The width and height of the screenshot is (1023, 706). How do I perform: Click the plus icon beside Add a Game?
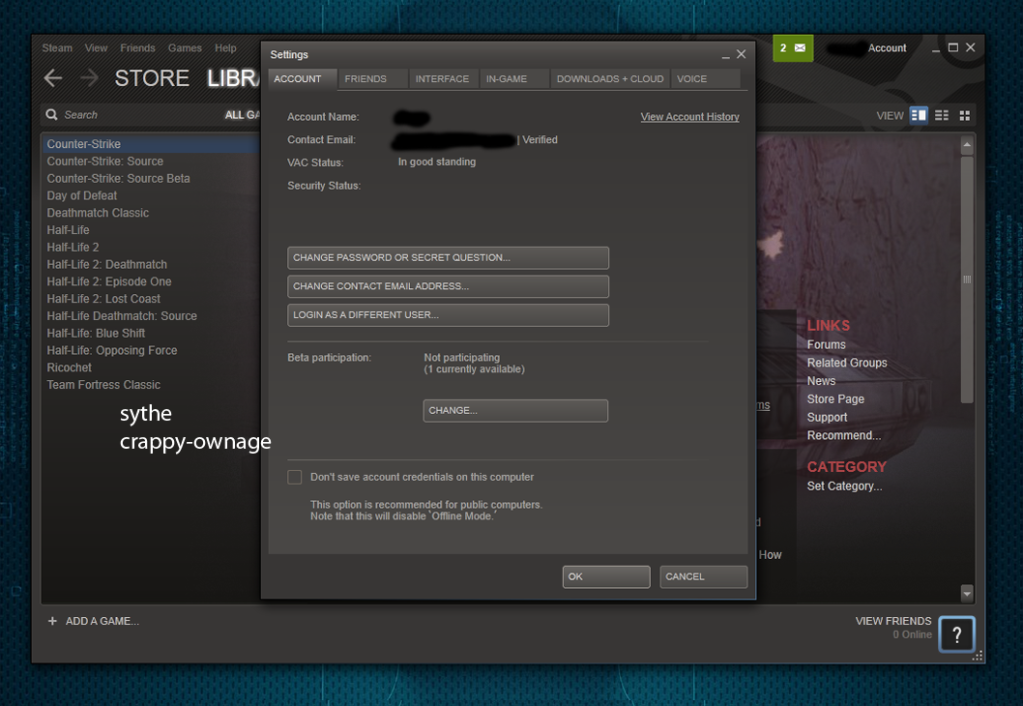(x=52, y=621)
